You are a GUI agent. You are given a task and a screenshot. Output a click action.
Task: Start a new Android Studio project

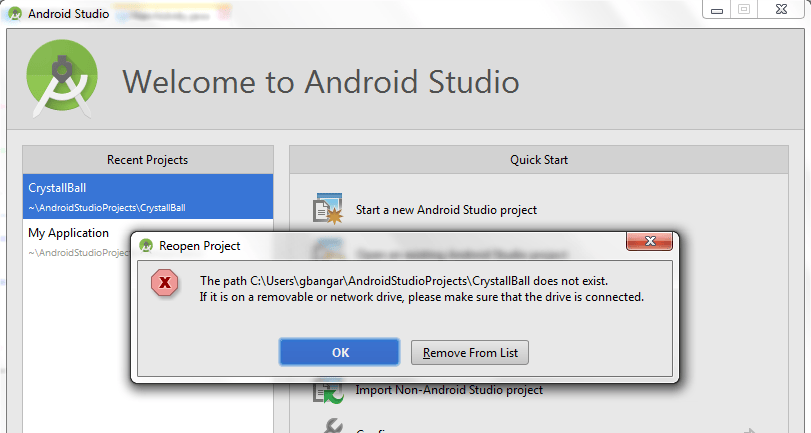point(446,210)
